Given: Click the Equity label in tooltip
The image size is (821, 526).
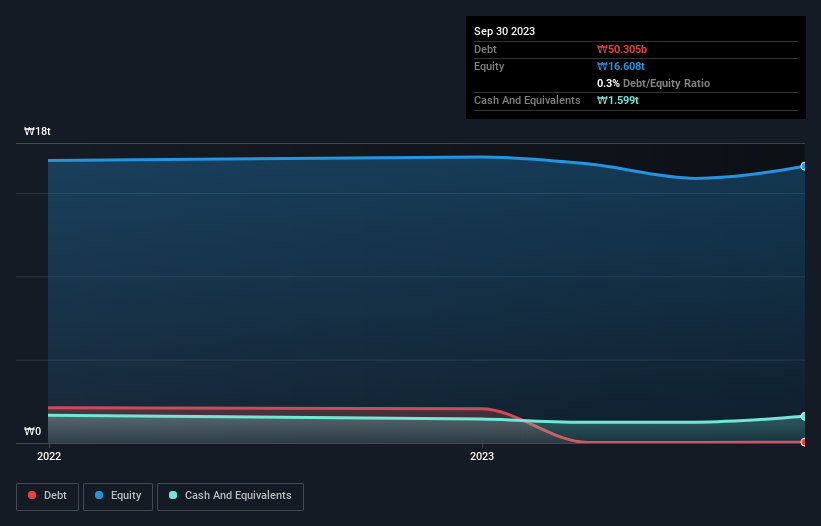Looking at the screenshot, I should [x=489, y=66].
